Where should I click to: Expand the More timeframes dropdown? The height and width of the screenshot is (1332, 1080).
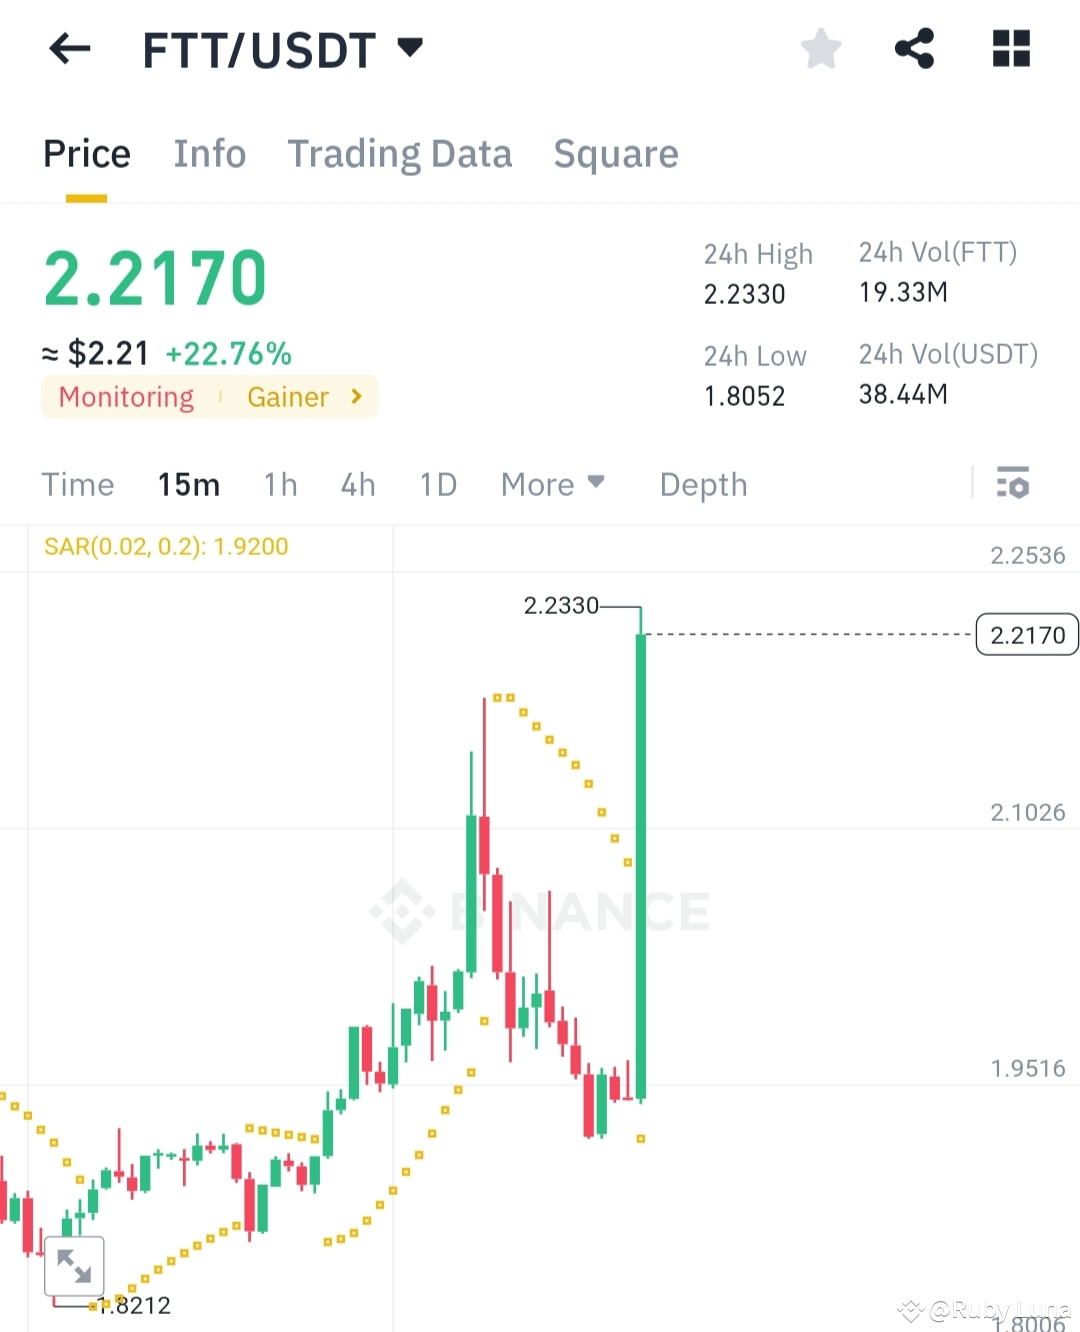click(553, 484)
